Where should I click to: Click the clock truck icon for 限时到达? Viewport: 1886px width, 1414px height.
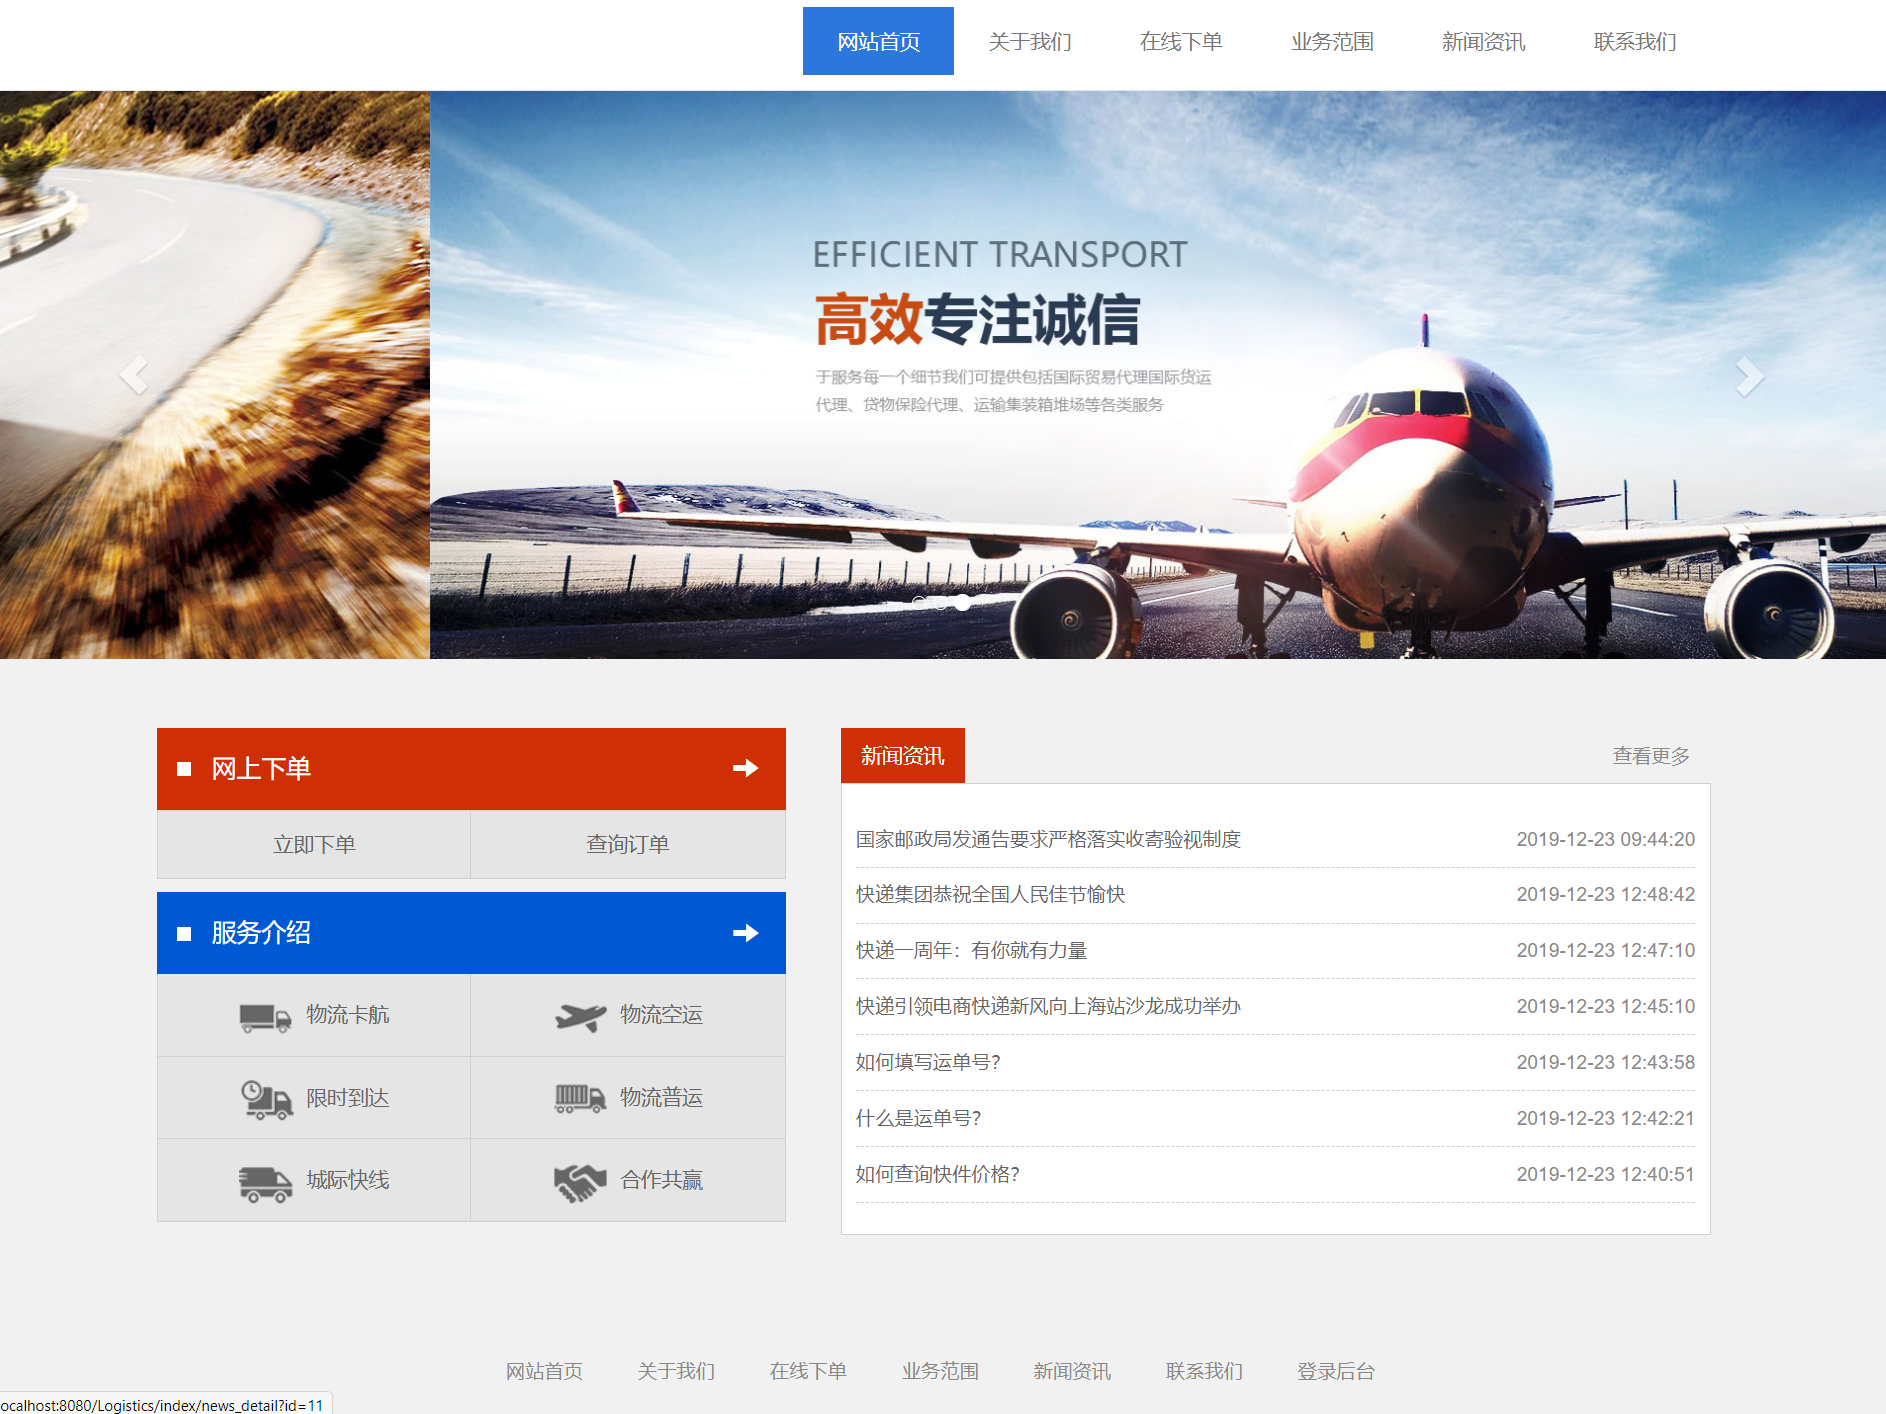click(x=266, y=1099)
